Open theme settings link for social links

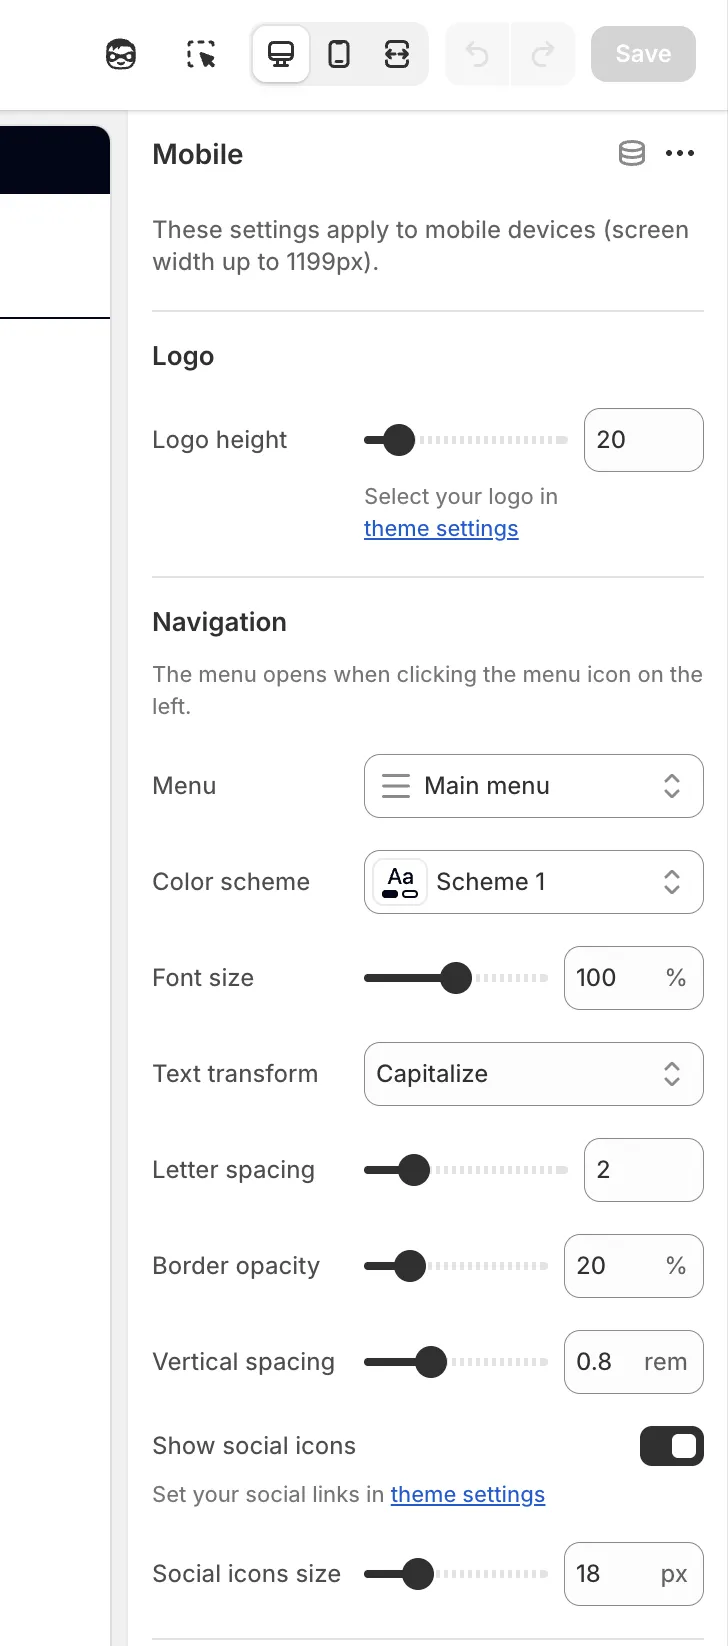click(467, 1494)
